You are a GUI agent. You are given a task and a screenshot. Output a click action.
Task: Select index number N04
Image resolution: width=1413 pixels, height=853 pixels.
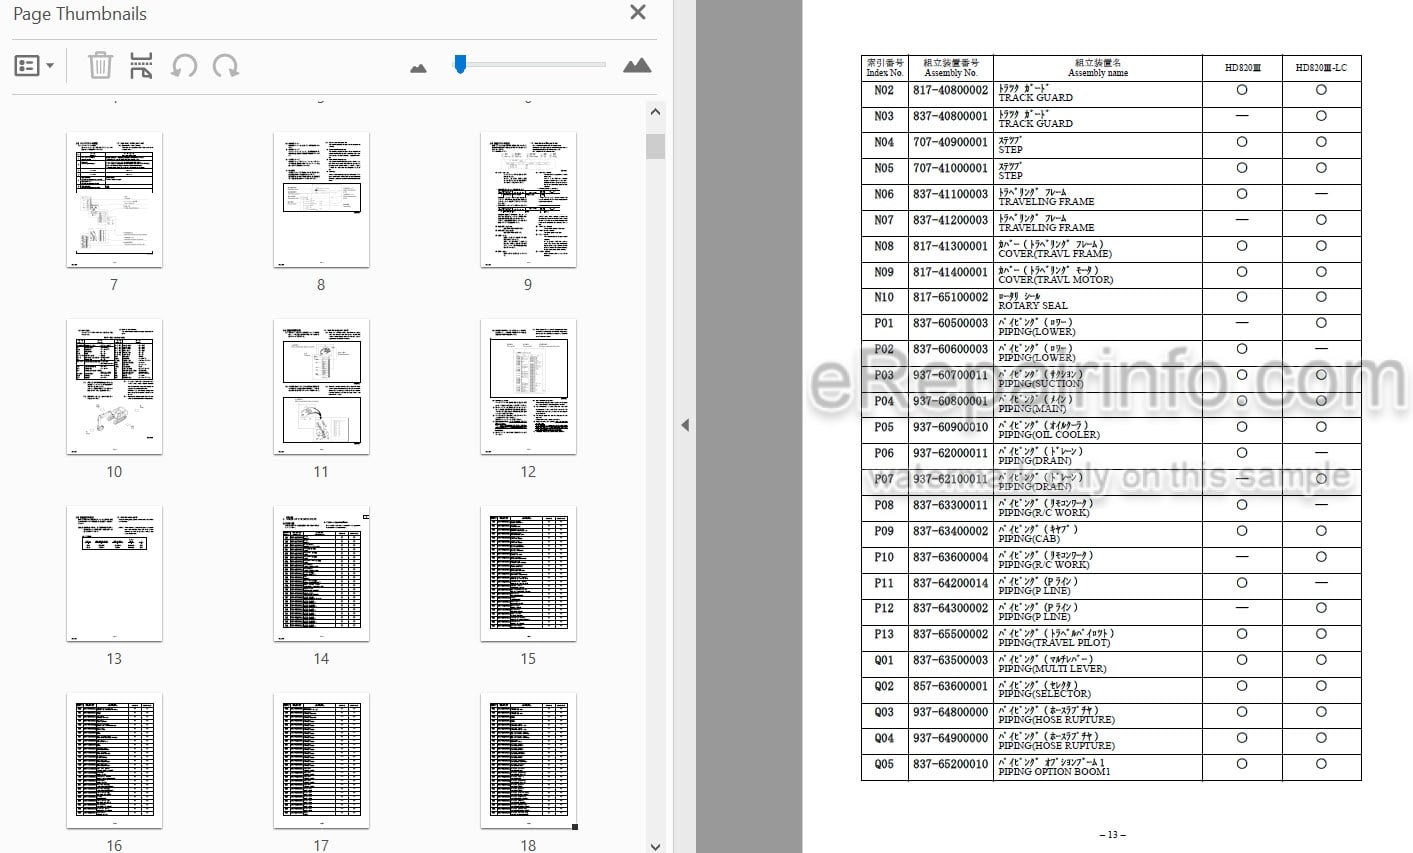[884, 142]
